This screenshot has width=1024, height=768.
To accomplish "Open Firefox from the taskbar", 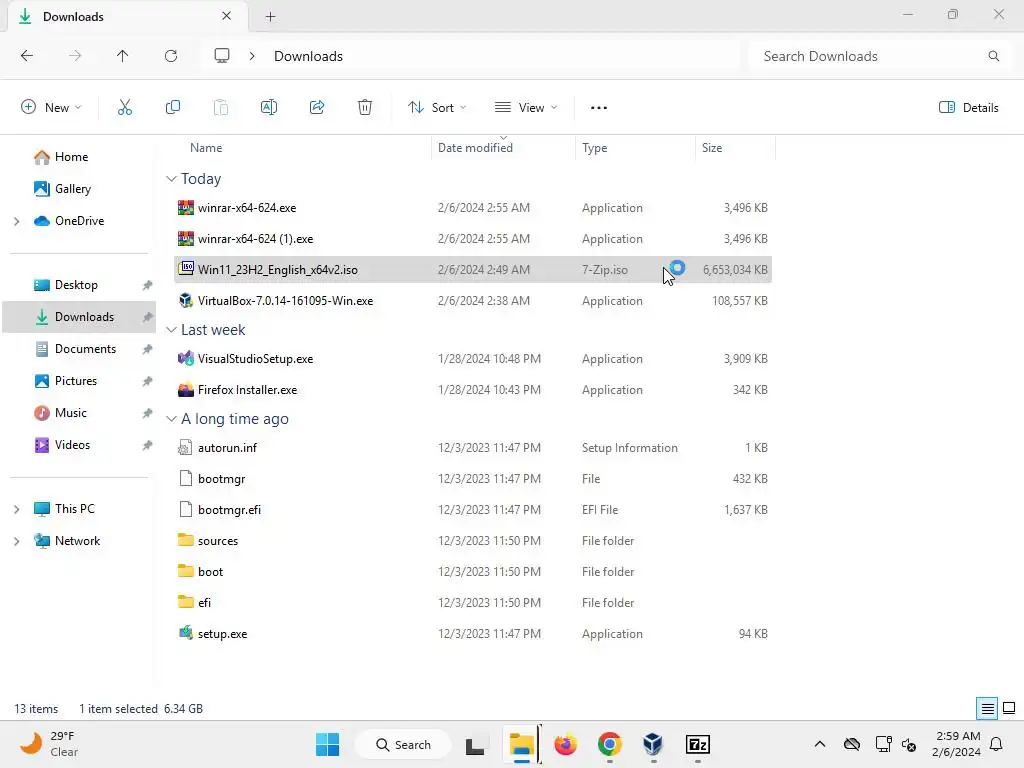I will click(566, 744).
